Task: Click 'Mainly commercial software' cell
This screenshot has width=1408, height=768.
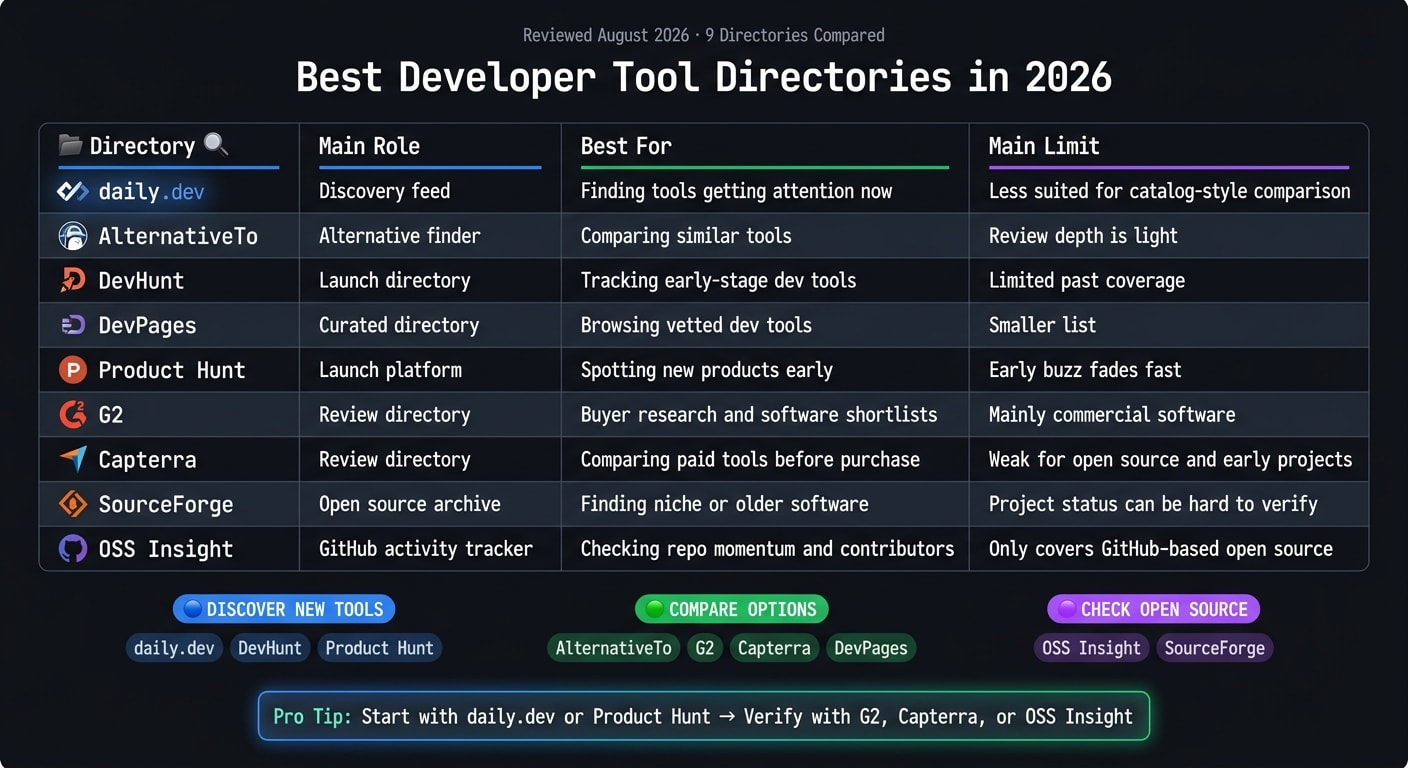Action: coord(1112,415)
